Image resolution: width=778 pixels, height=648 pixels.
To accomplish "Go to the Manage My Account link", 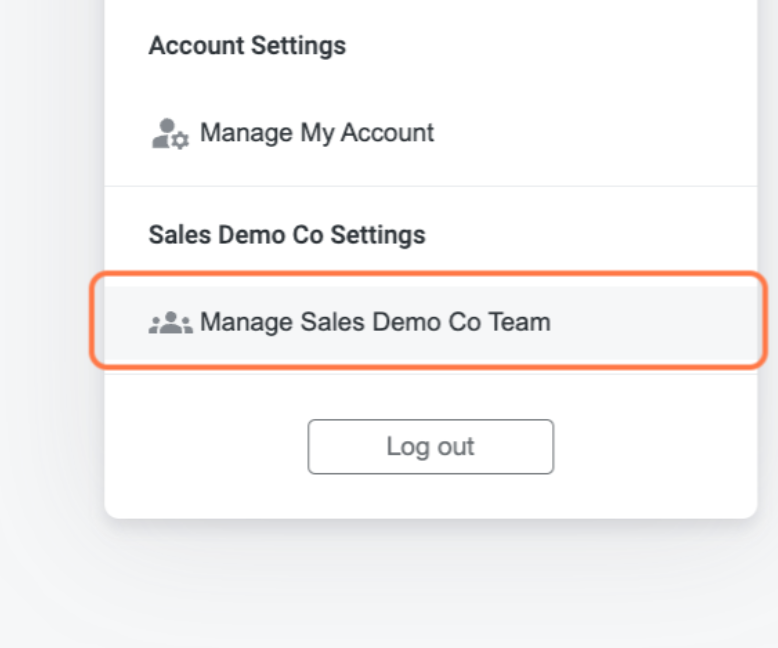I will (316, 133).
